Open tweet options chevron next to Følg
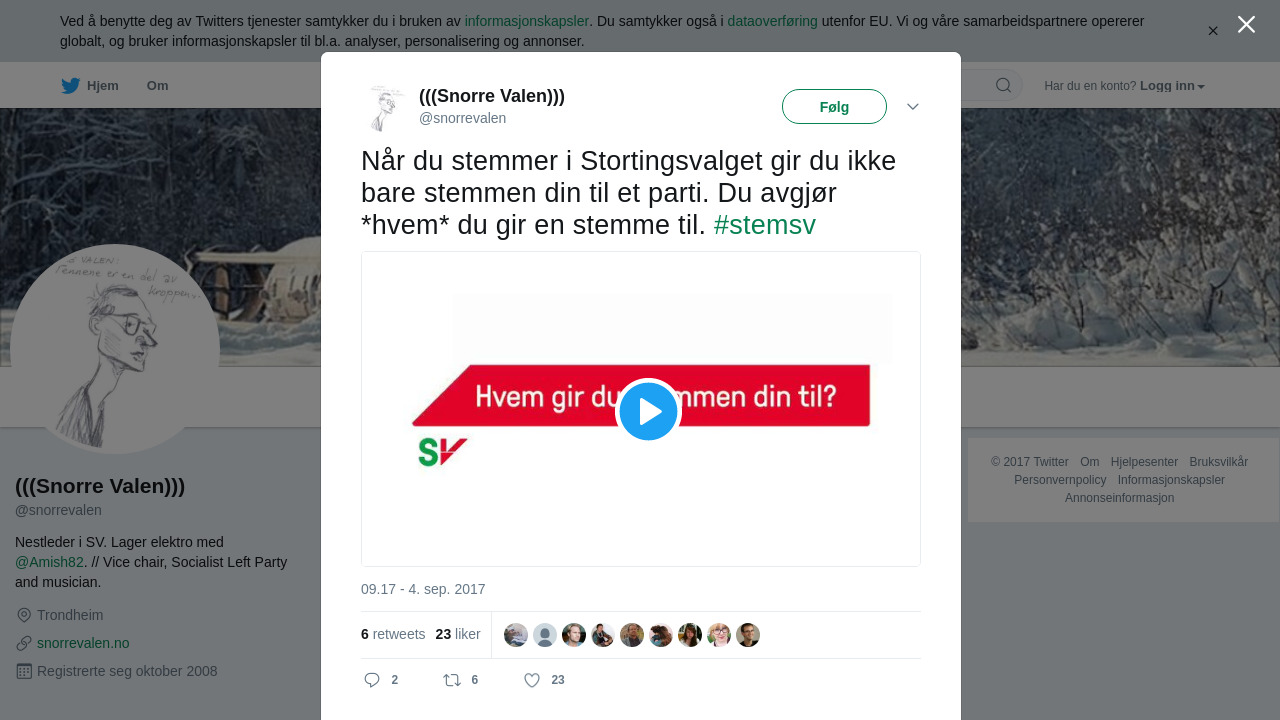This screenshot has height=720, width=1280. pos(912,106)
